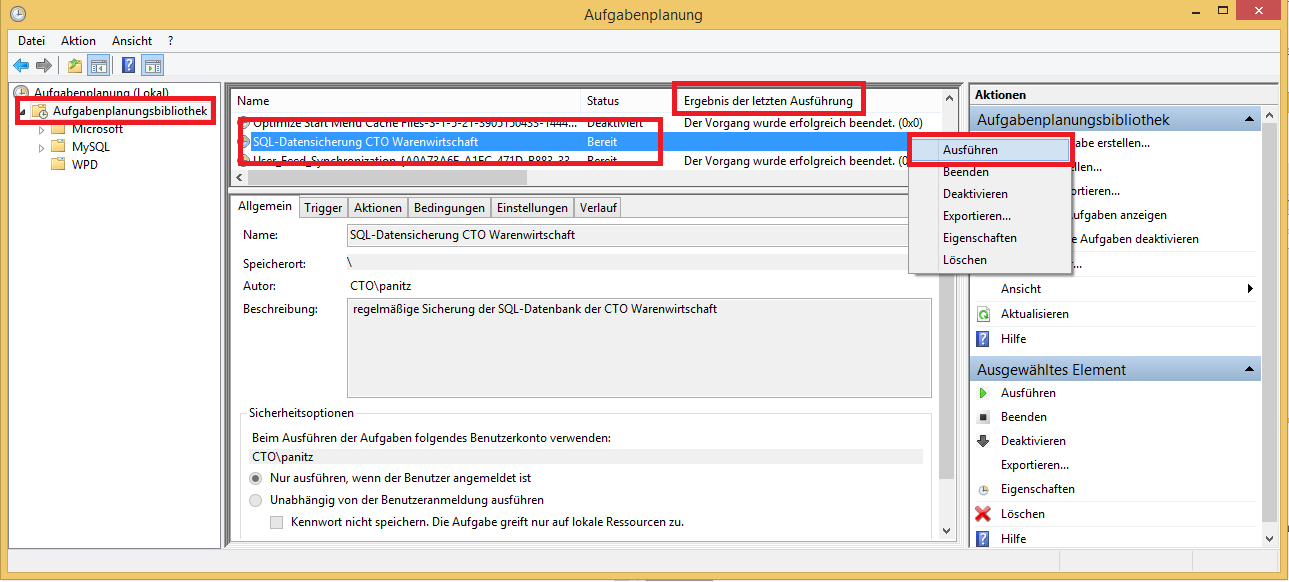Click the task list horizontal scrollbar thumb
This screenshot has width=1289, height=582.
386,178
